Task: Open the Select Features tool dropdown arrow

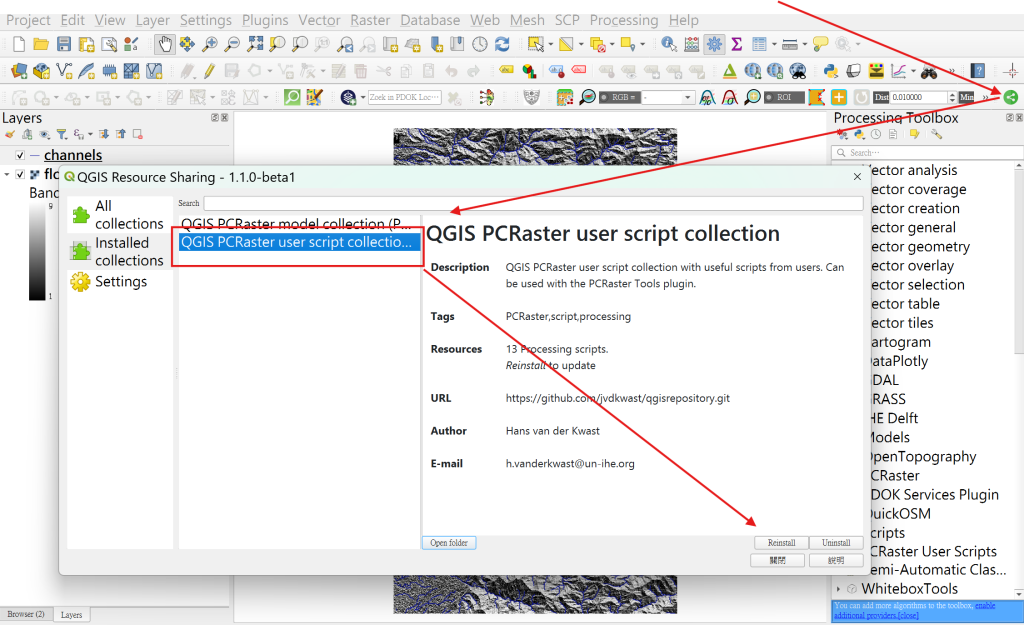Action: 551,44
